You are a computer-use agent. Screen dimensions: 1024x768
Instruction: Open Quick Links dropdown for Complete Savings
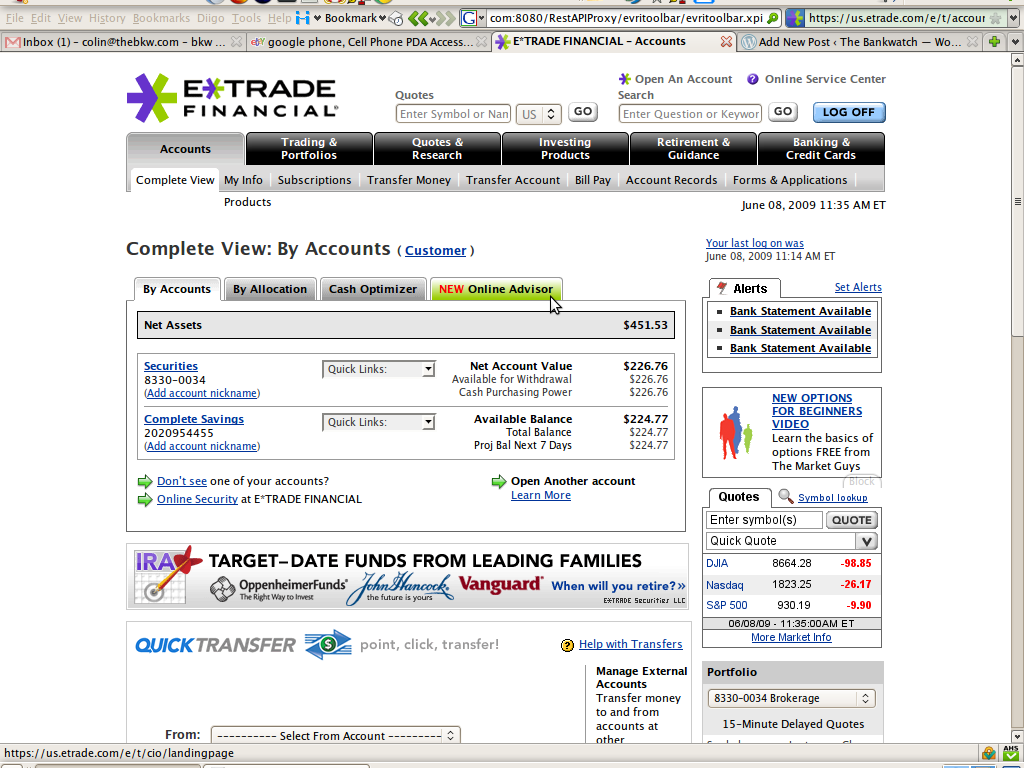379,422
